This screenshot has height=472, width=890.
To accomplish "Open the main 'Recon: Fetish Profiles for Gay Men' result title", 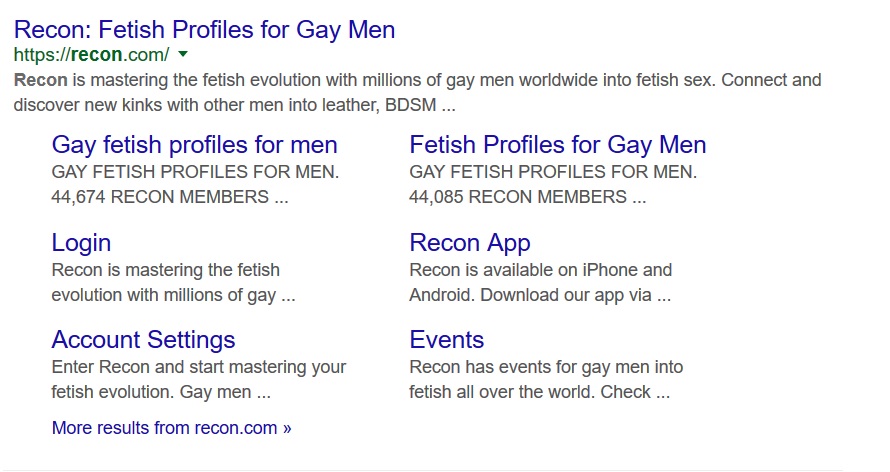I will (204, 30).
